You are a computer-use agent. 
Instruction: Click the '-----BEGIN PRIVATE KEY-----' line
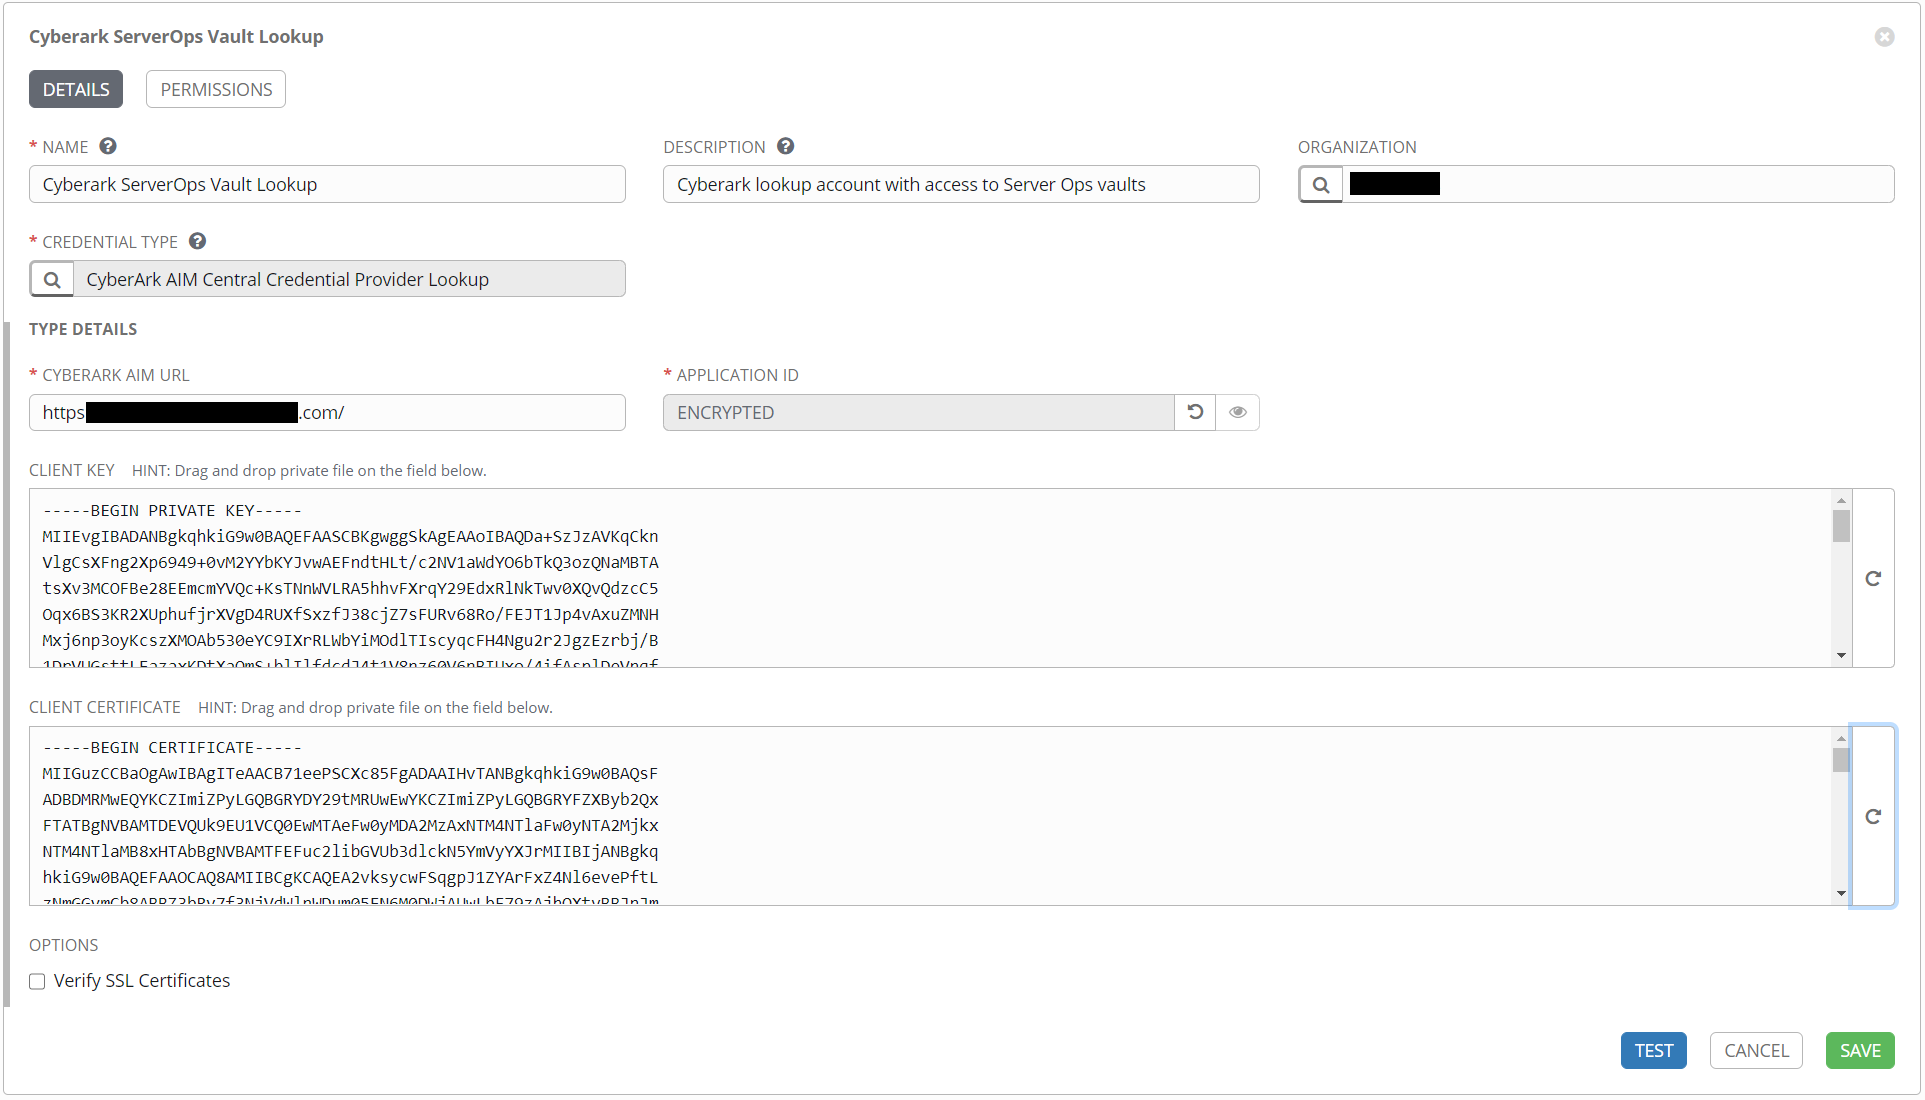click(x=172, y=510)
